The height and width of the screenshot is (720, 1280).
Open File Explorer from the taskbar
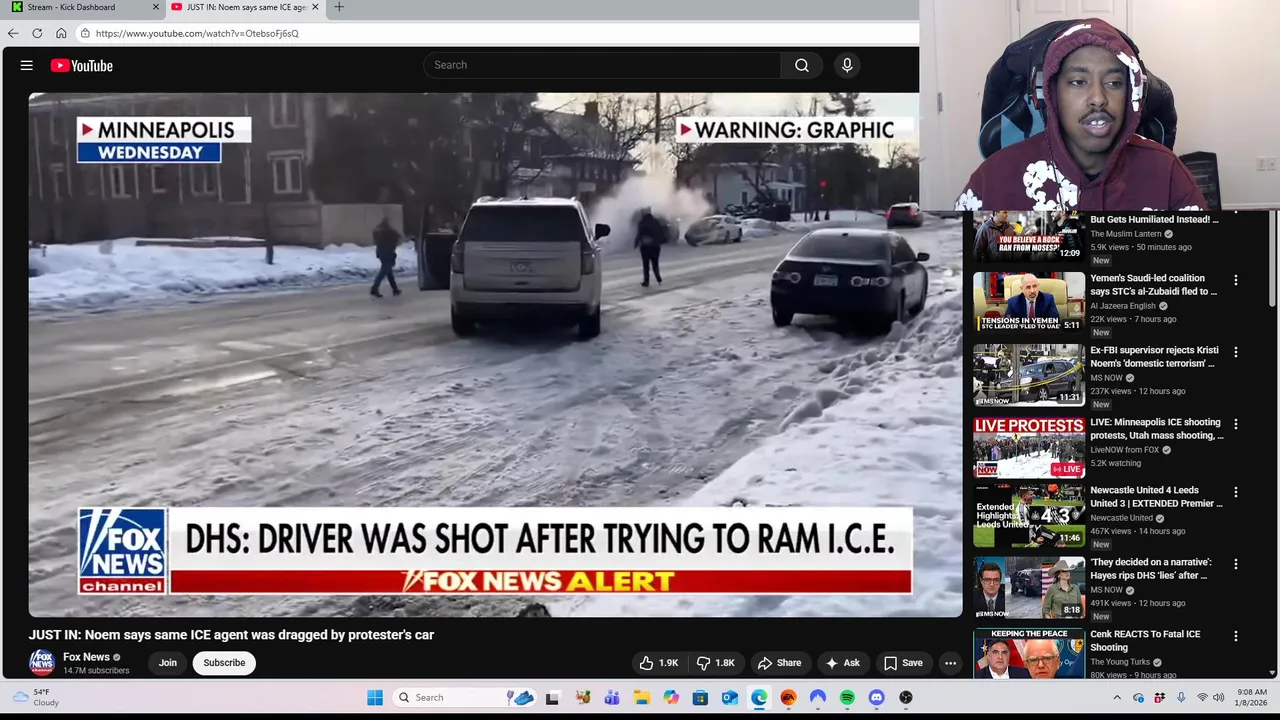click(x=641, y=698)
